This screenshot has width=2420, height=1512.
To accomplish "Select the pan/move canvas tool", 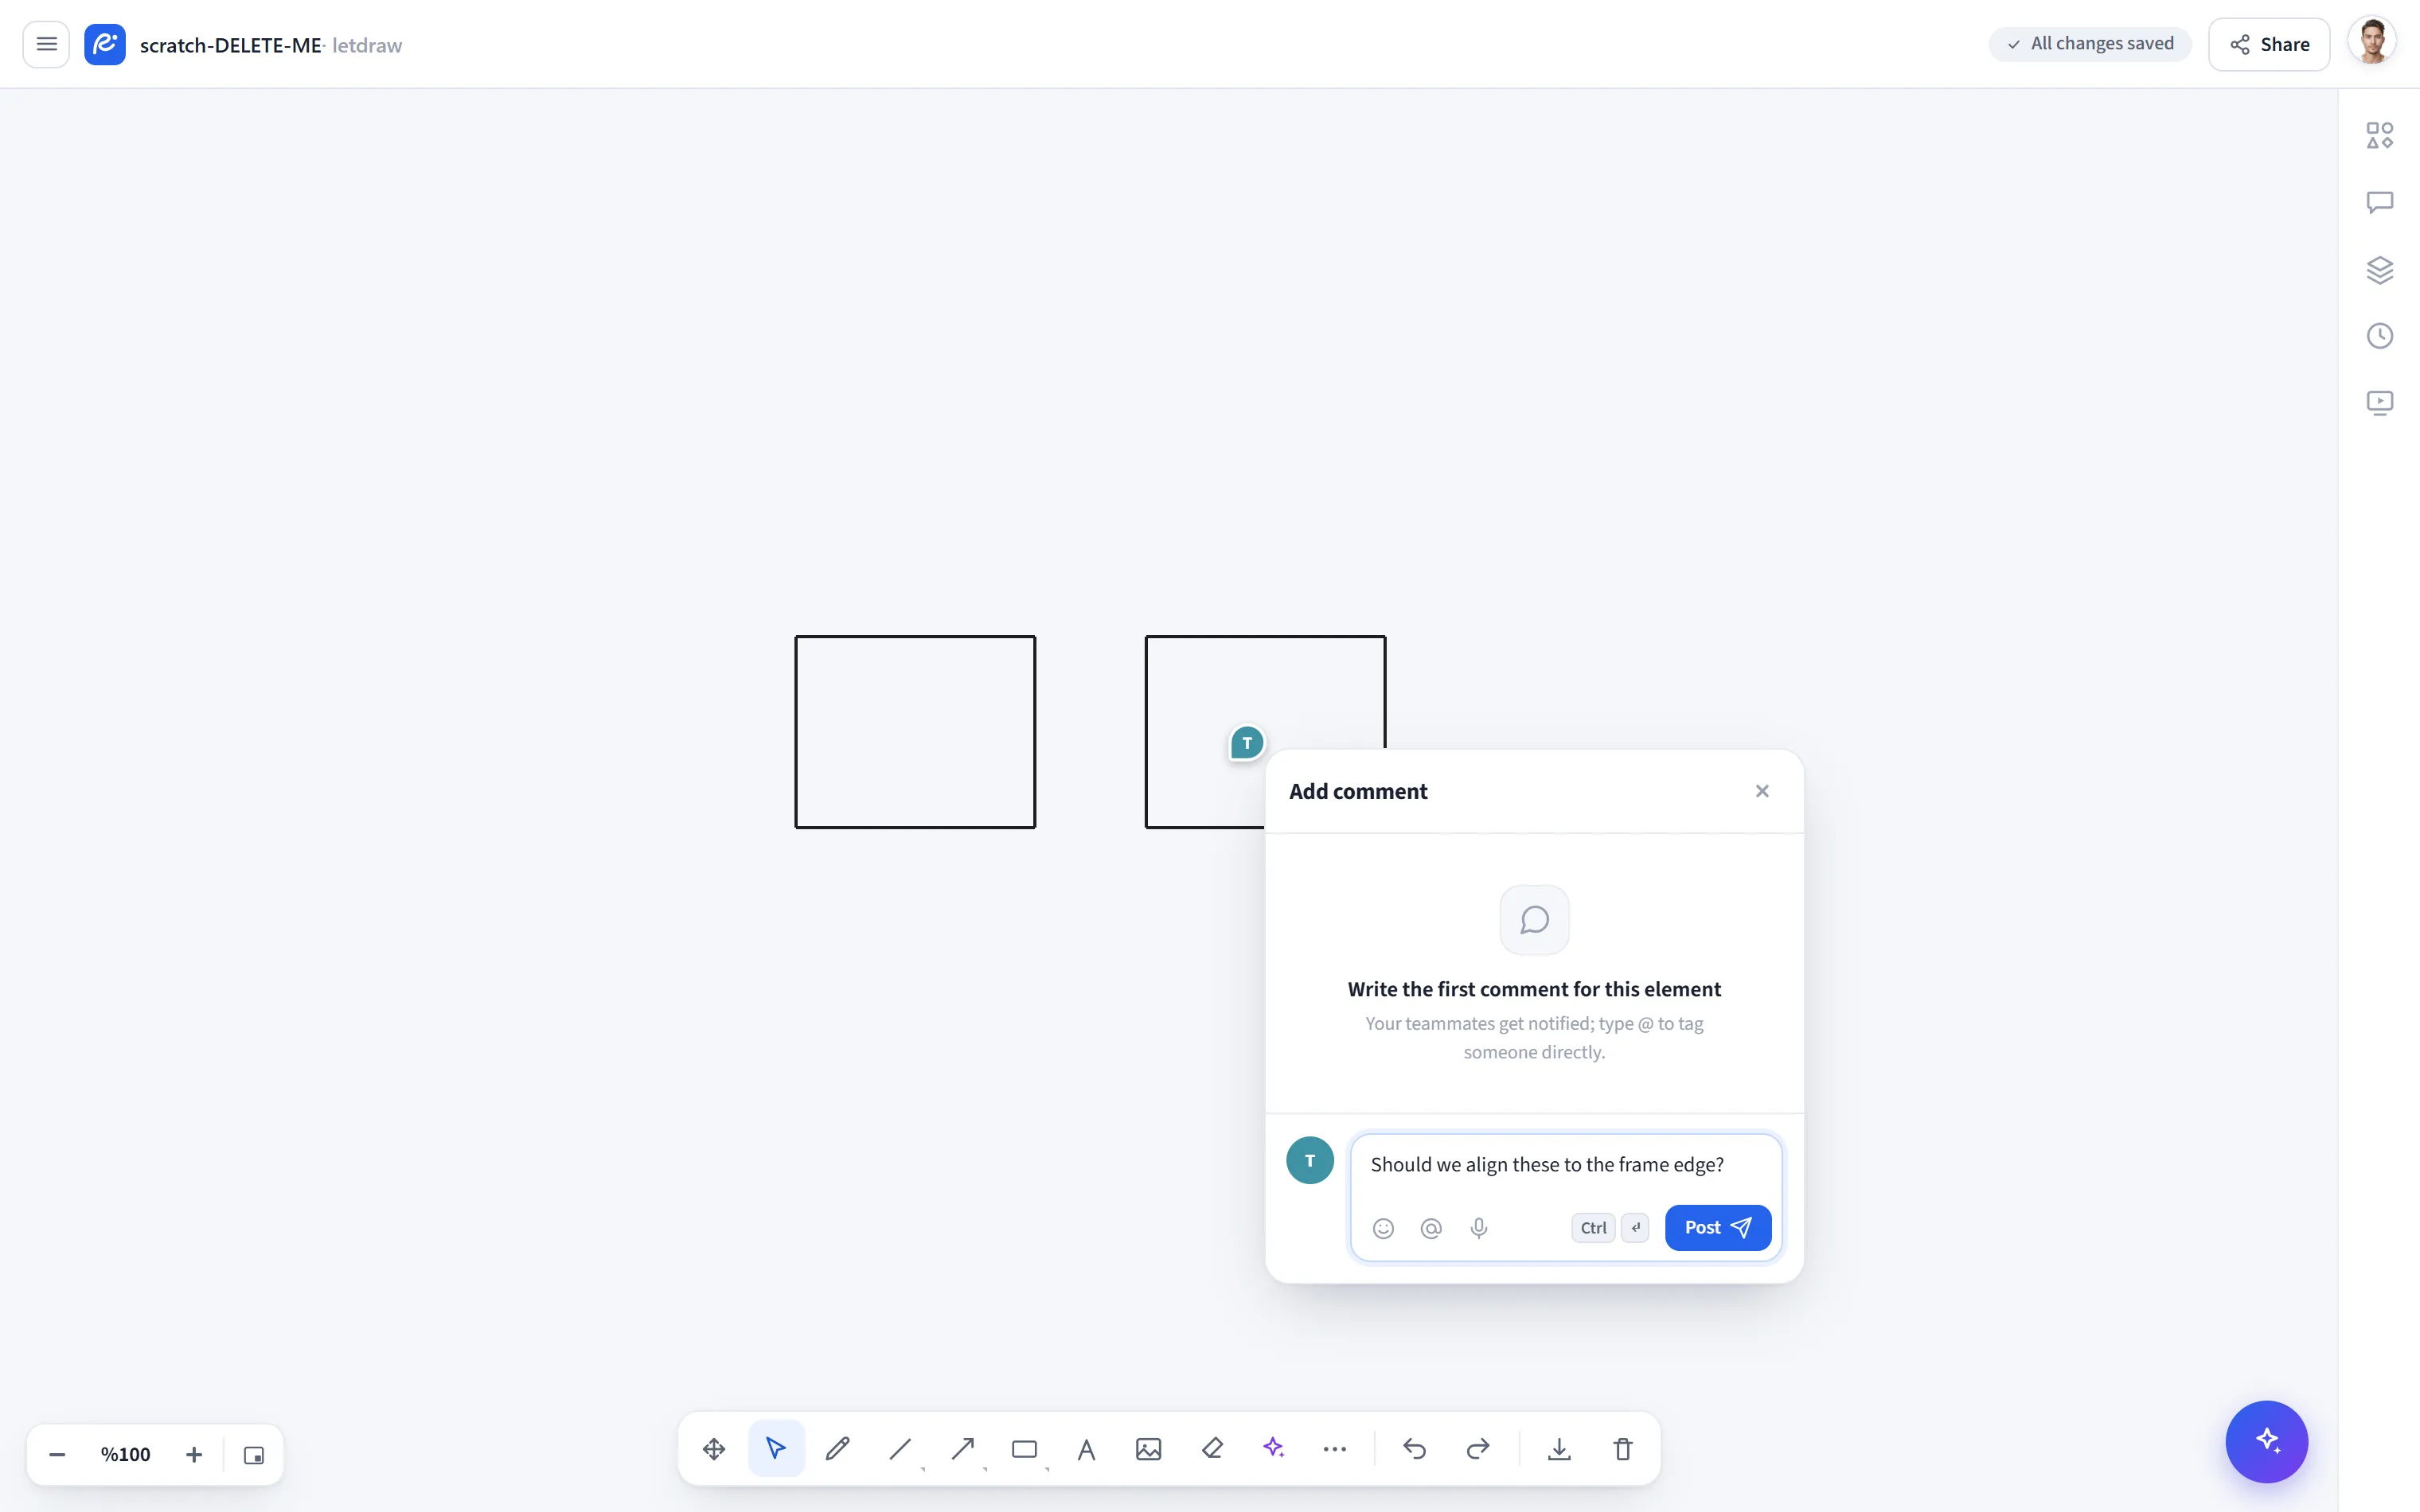I will coord(714,1448).
